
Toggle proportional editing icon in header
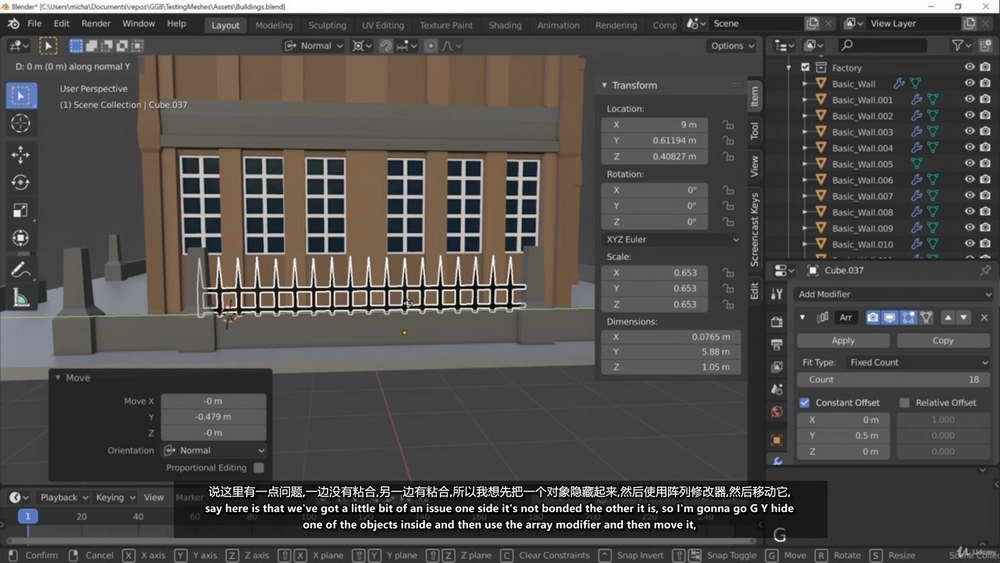(430, 46)
